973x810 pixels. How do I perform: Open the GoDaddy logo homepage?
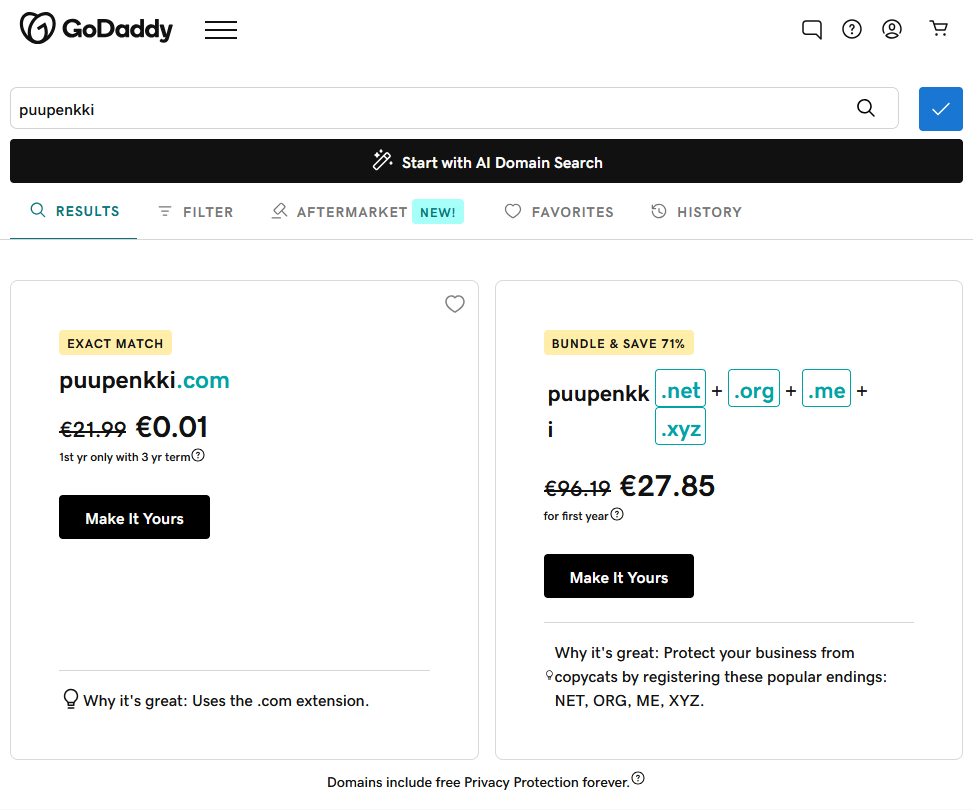96,29
